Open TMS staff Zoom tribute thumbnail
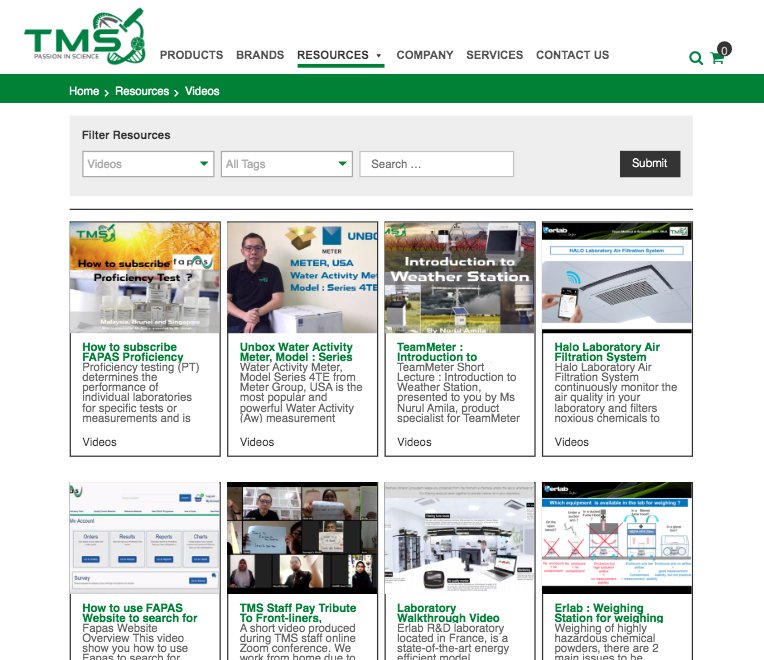 tap(303, 538)
